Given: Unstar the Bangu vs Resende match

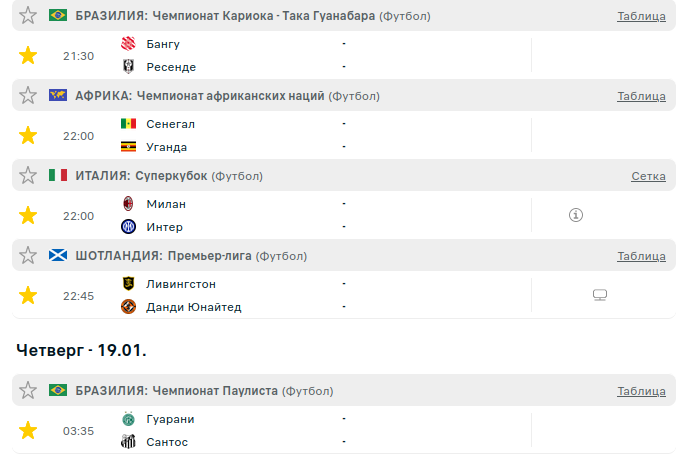Looking at the screenshot, I should click(28, 56).
